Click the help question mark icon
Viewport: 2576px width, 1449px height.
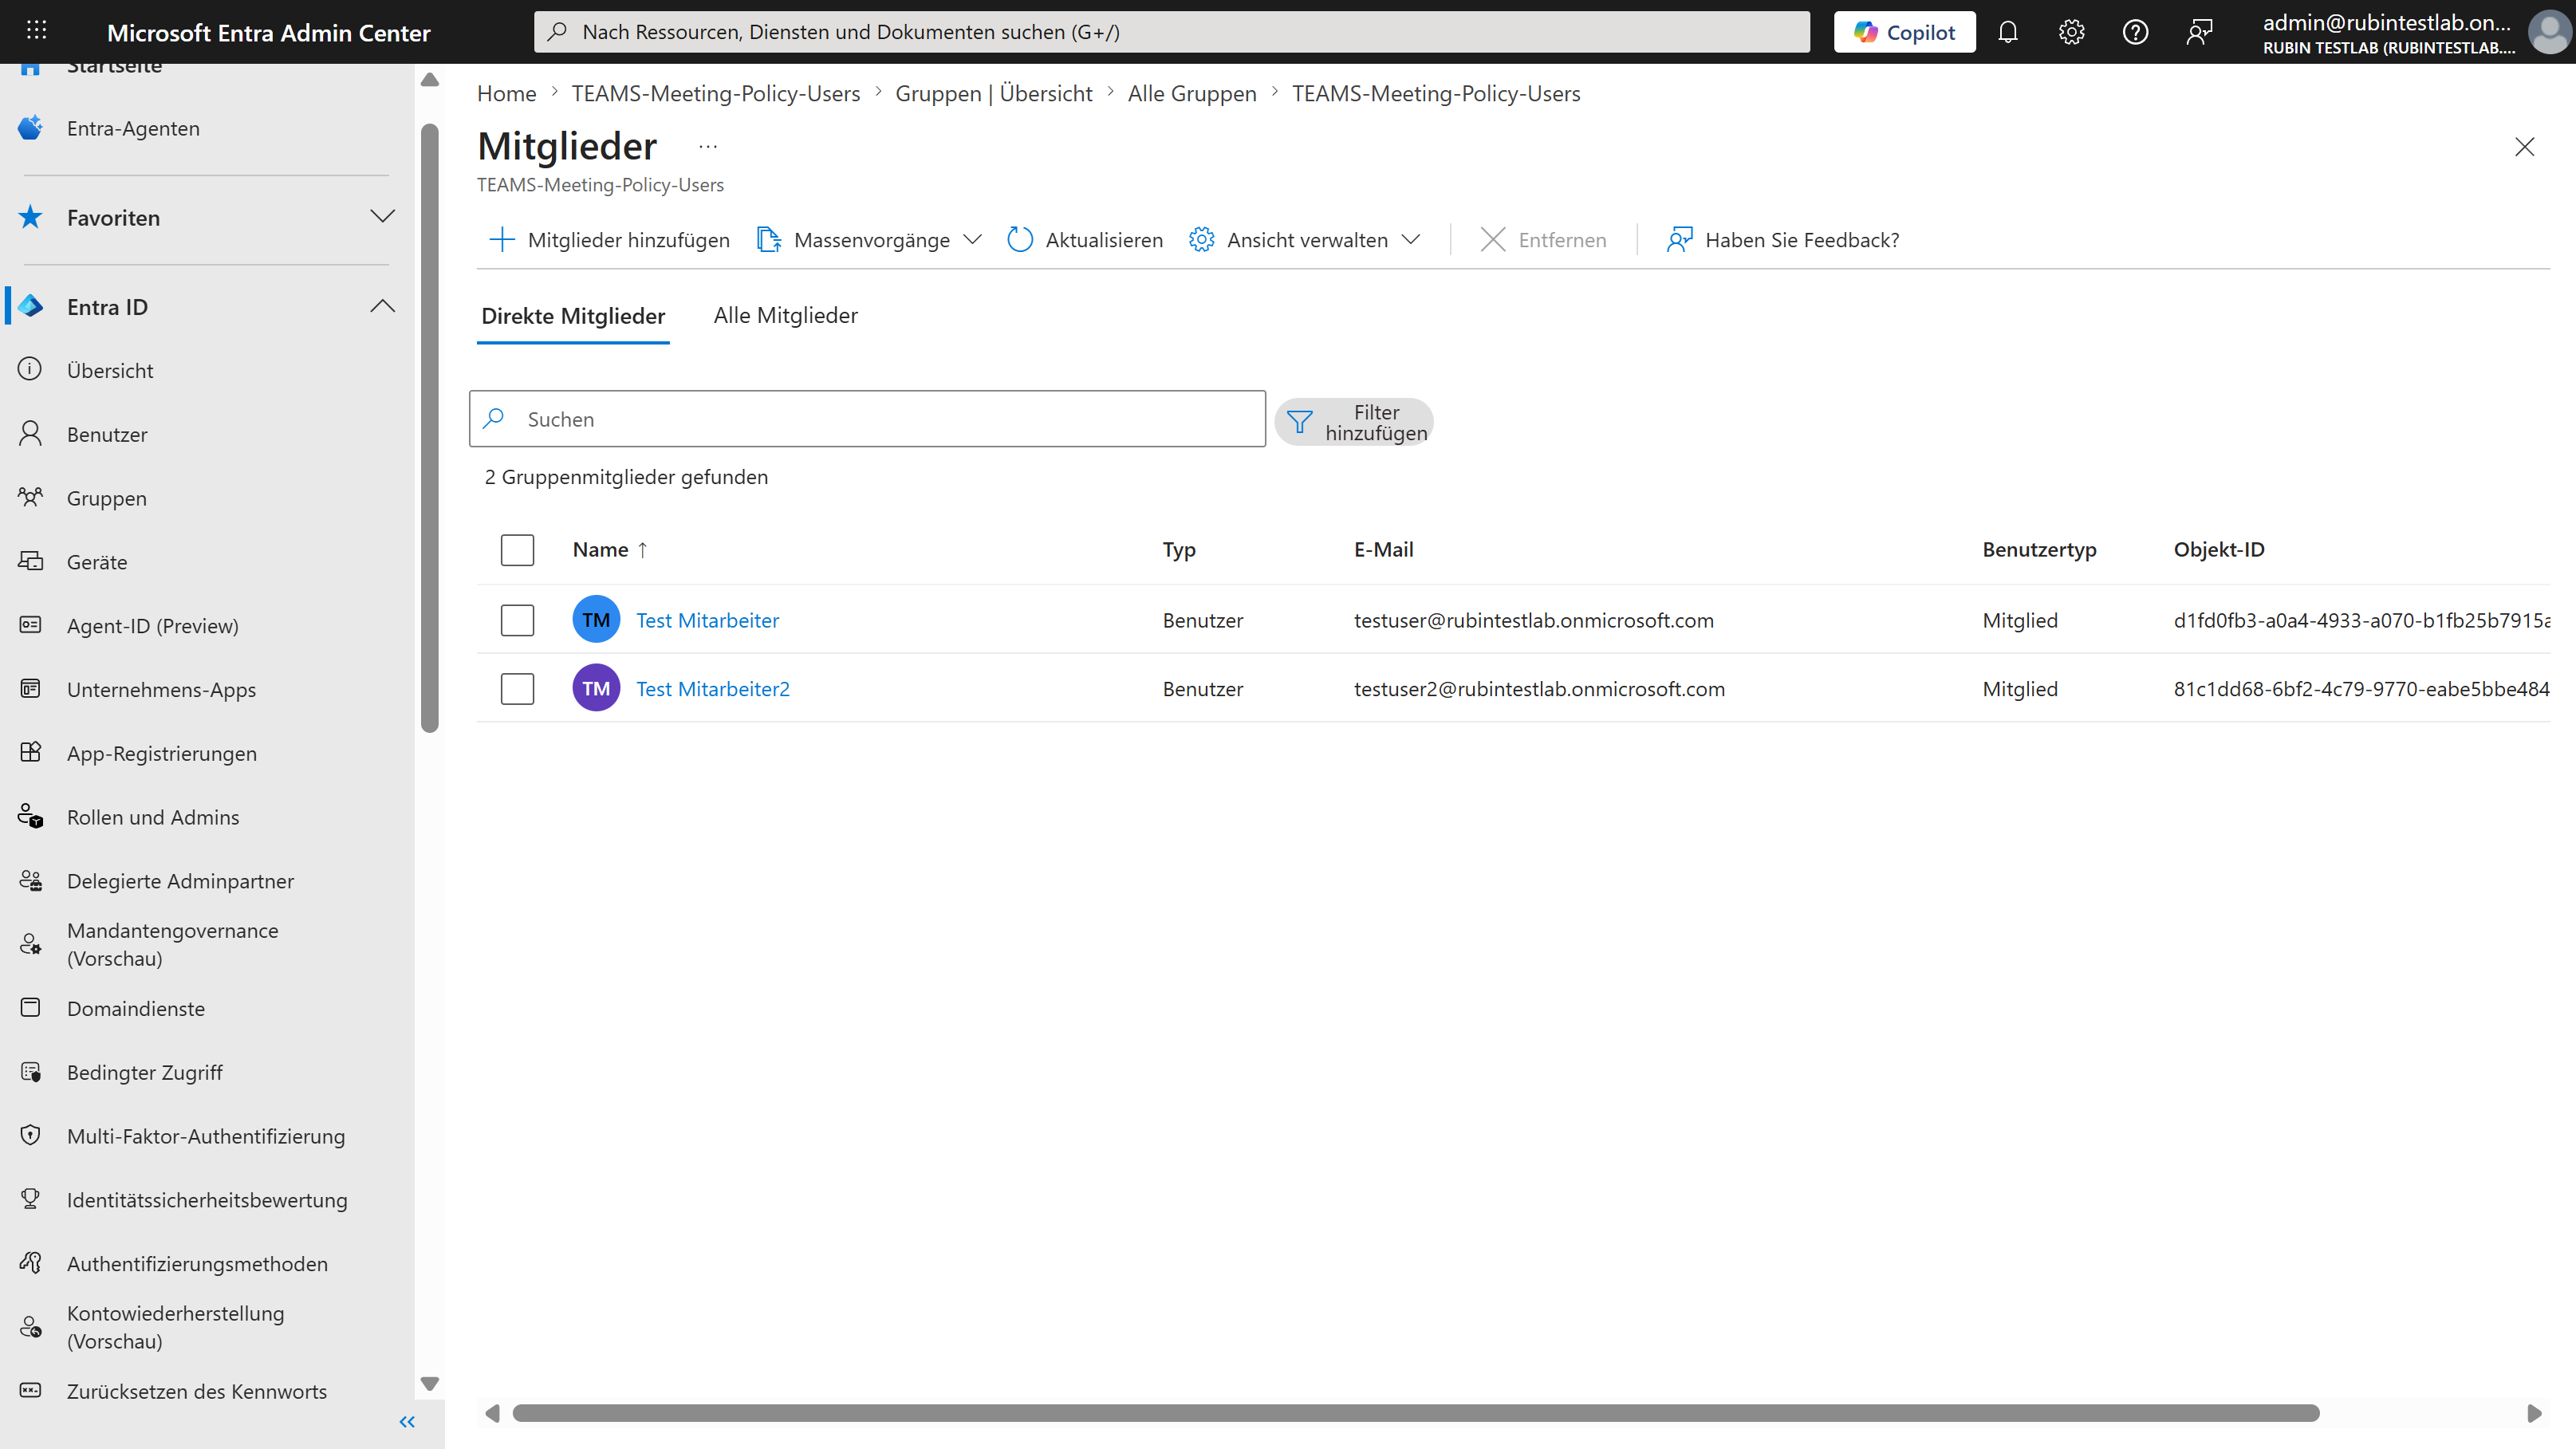[2135, 32]
